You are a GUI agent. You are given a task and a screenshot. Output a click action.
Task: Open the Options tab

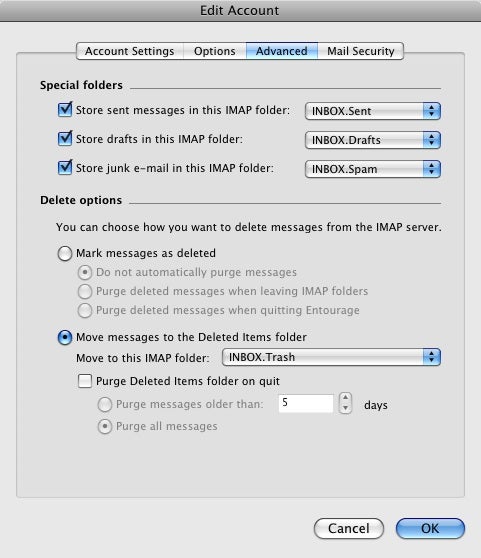coord(215,51)
